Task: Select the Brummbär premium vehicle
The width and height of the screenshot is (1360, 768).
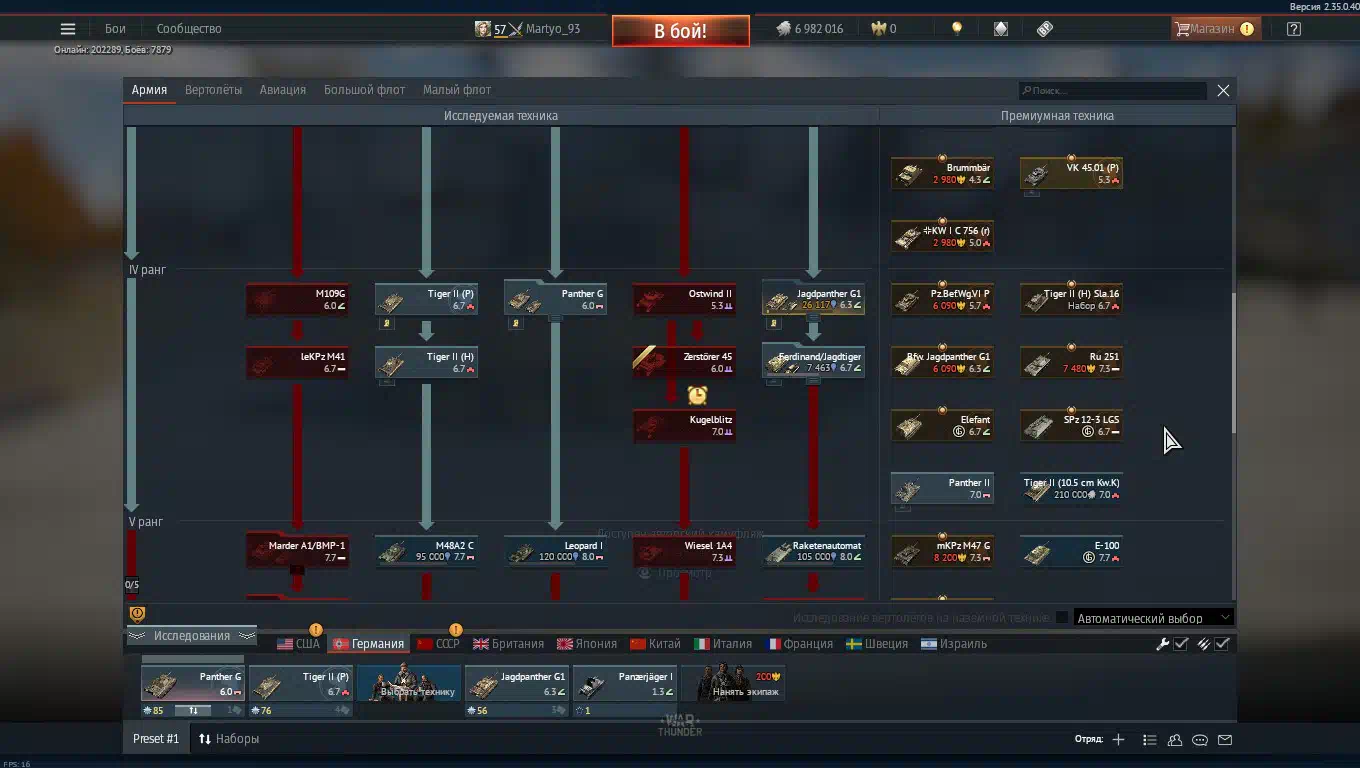Action: pos(942,174)
